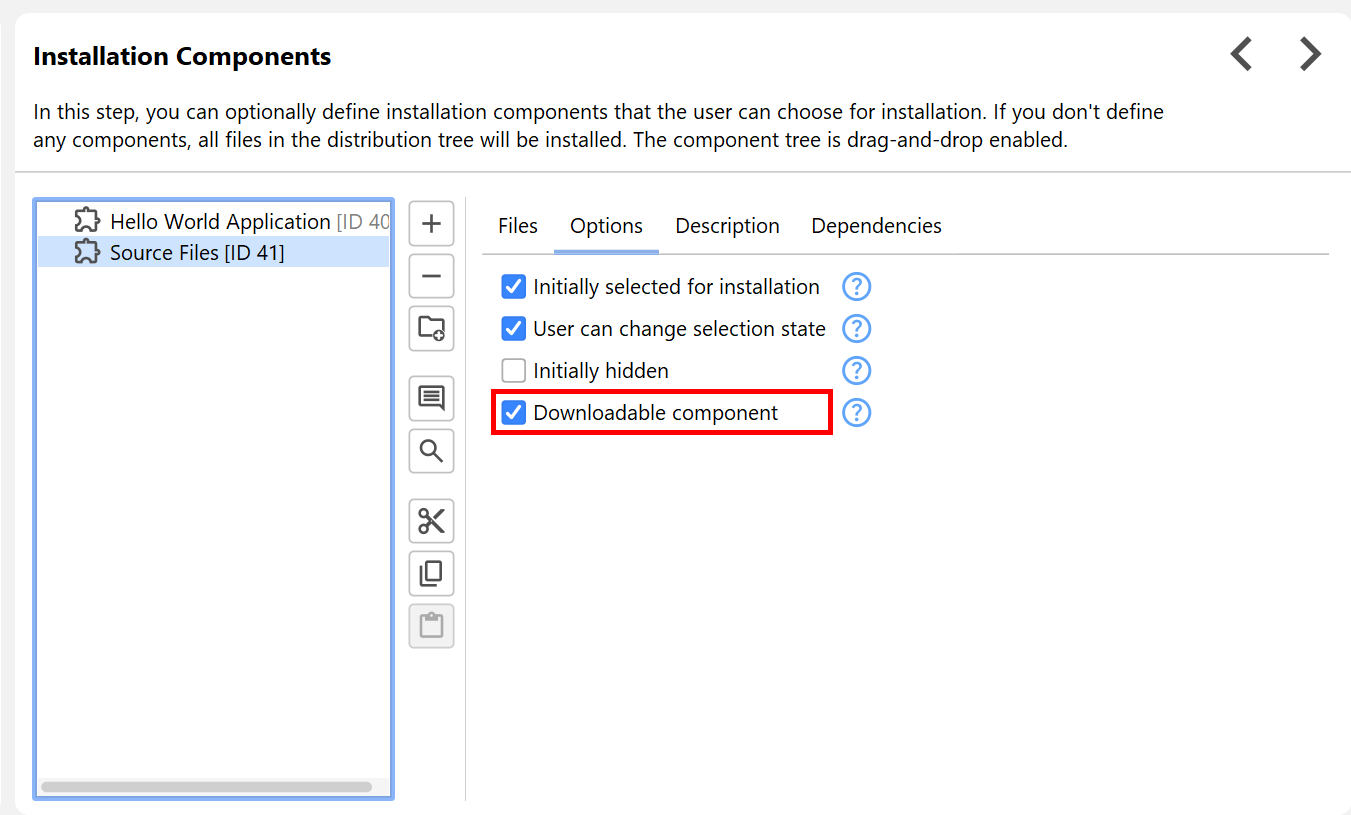Open the Dependencies tab
The image size is (1351, 815).
pyautogui.click(x=876, y=226)
